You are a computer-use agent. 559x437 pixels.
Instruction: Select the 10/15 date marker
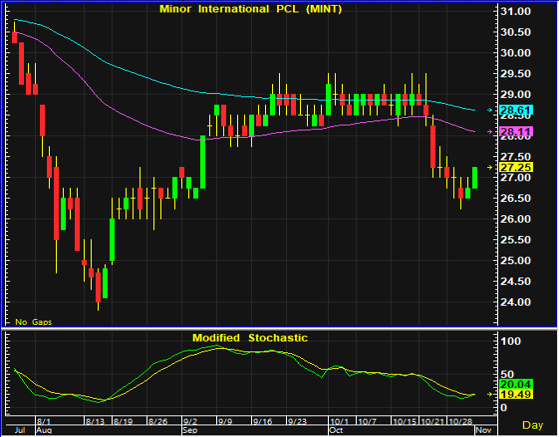click(x=404, y=421)
